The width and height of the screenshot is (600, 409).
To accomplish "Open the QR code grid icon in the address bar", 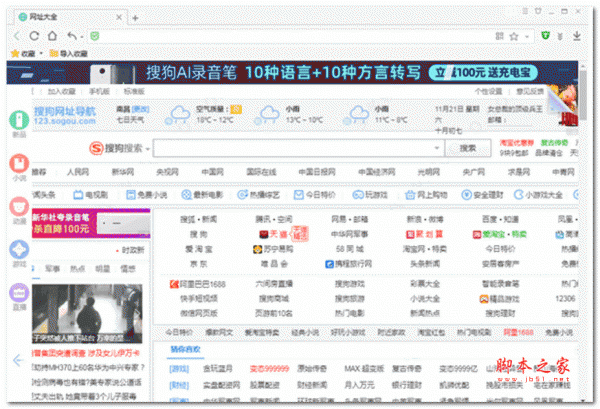I will pos(499,36).
